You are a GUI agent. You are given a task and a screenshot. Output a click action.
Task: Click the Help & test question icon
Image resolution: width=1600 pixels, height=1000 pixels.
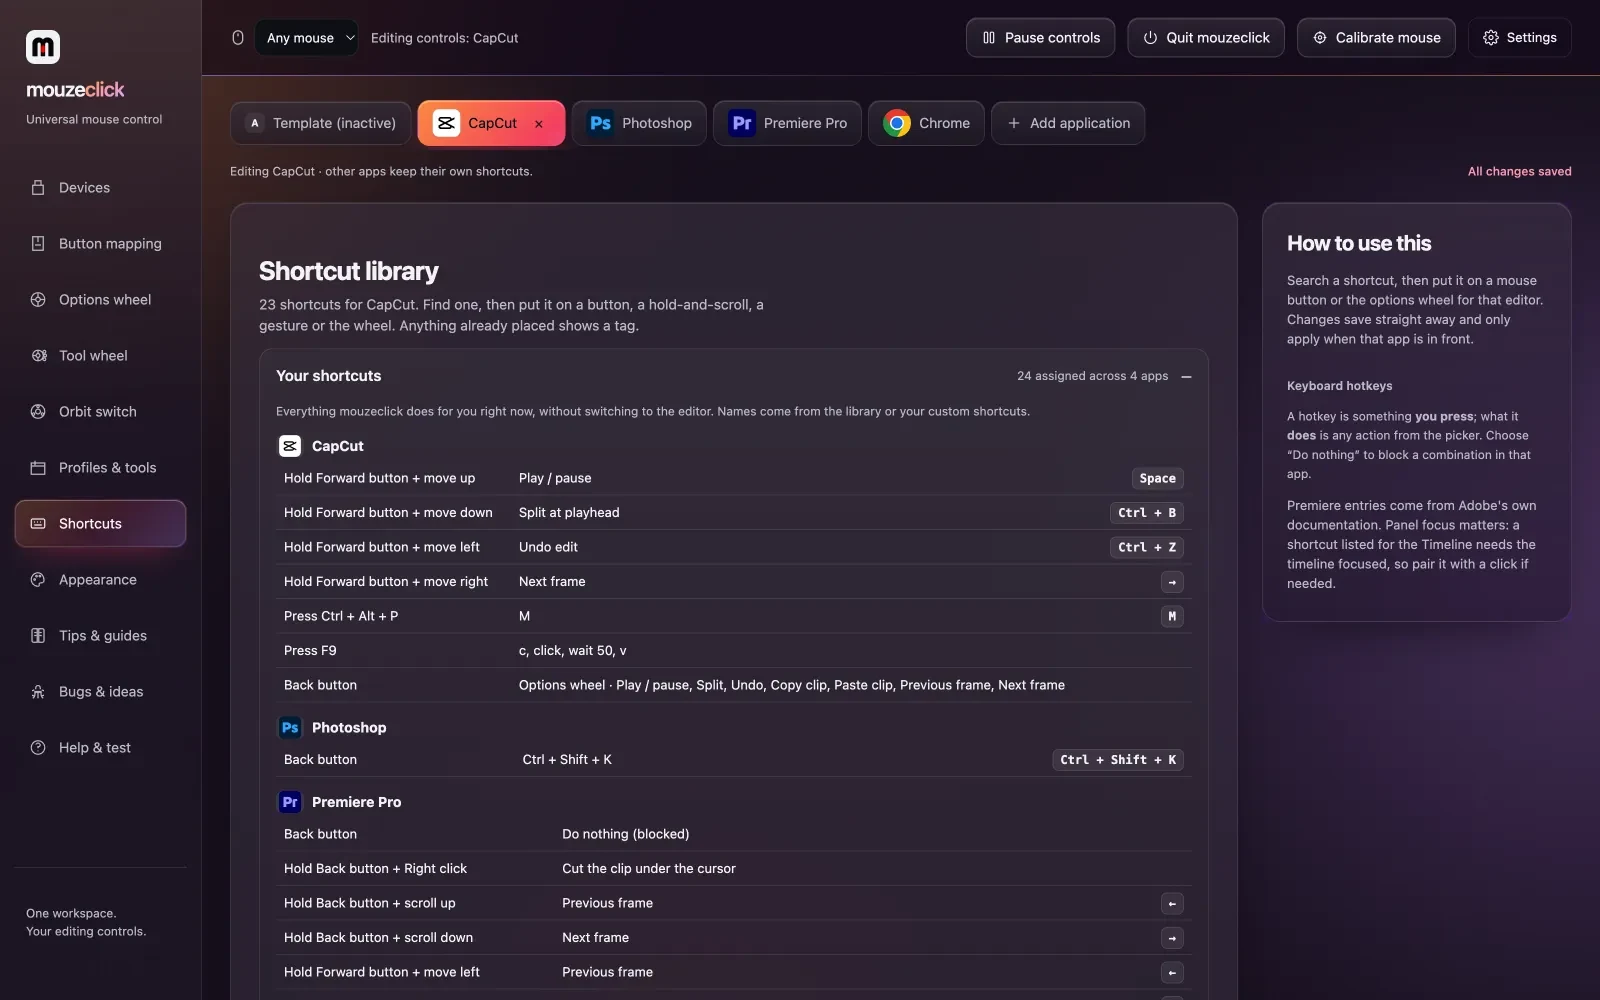[x=38, y=748]
